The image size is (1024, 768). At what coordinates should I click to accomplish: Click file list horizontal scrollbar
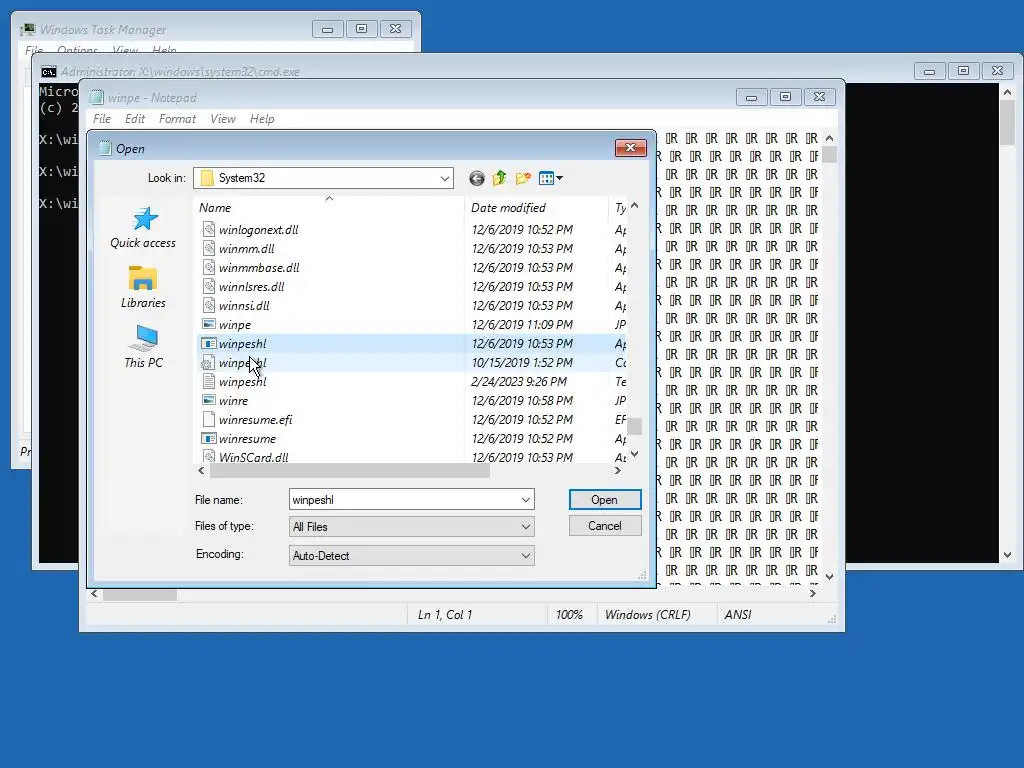point(349,471)
